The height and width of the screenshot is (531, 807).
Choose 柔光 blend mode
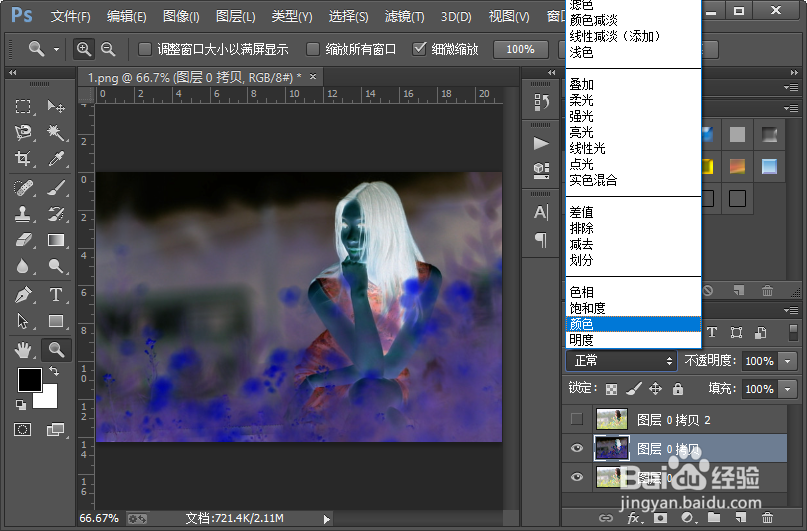(x=634, y=100)
